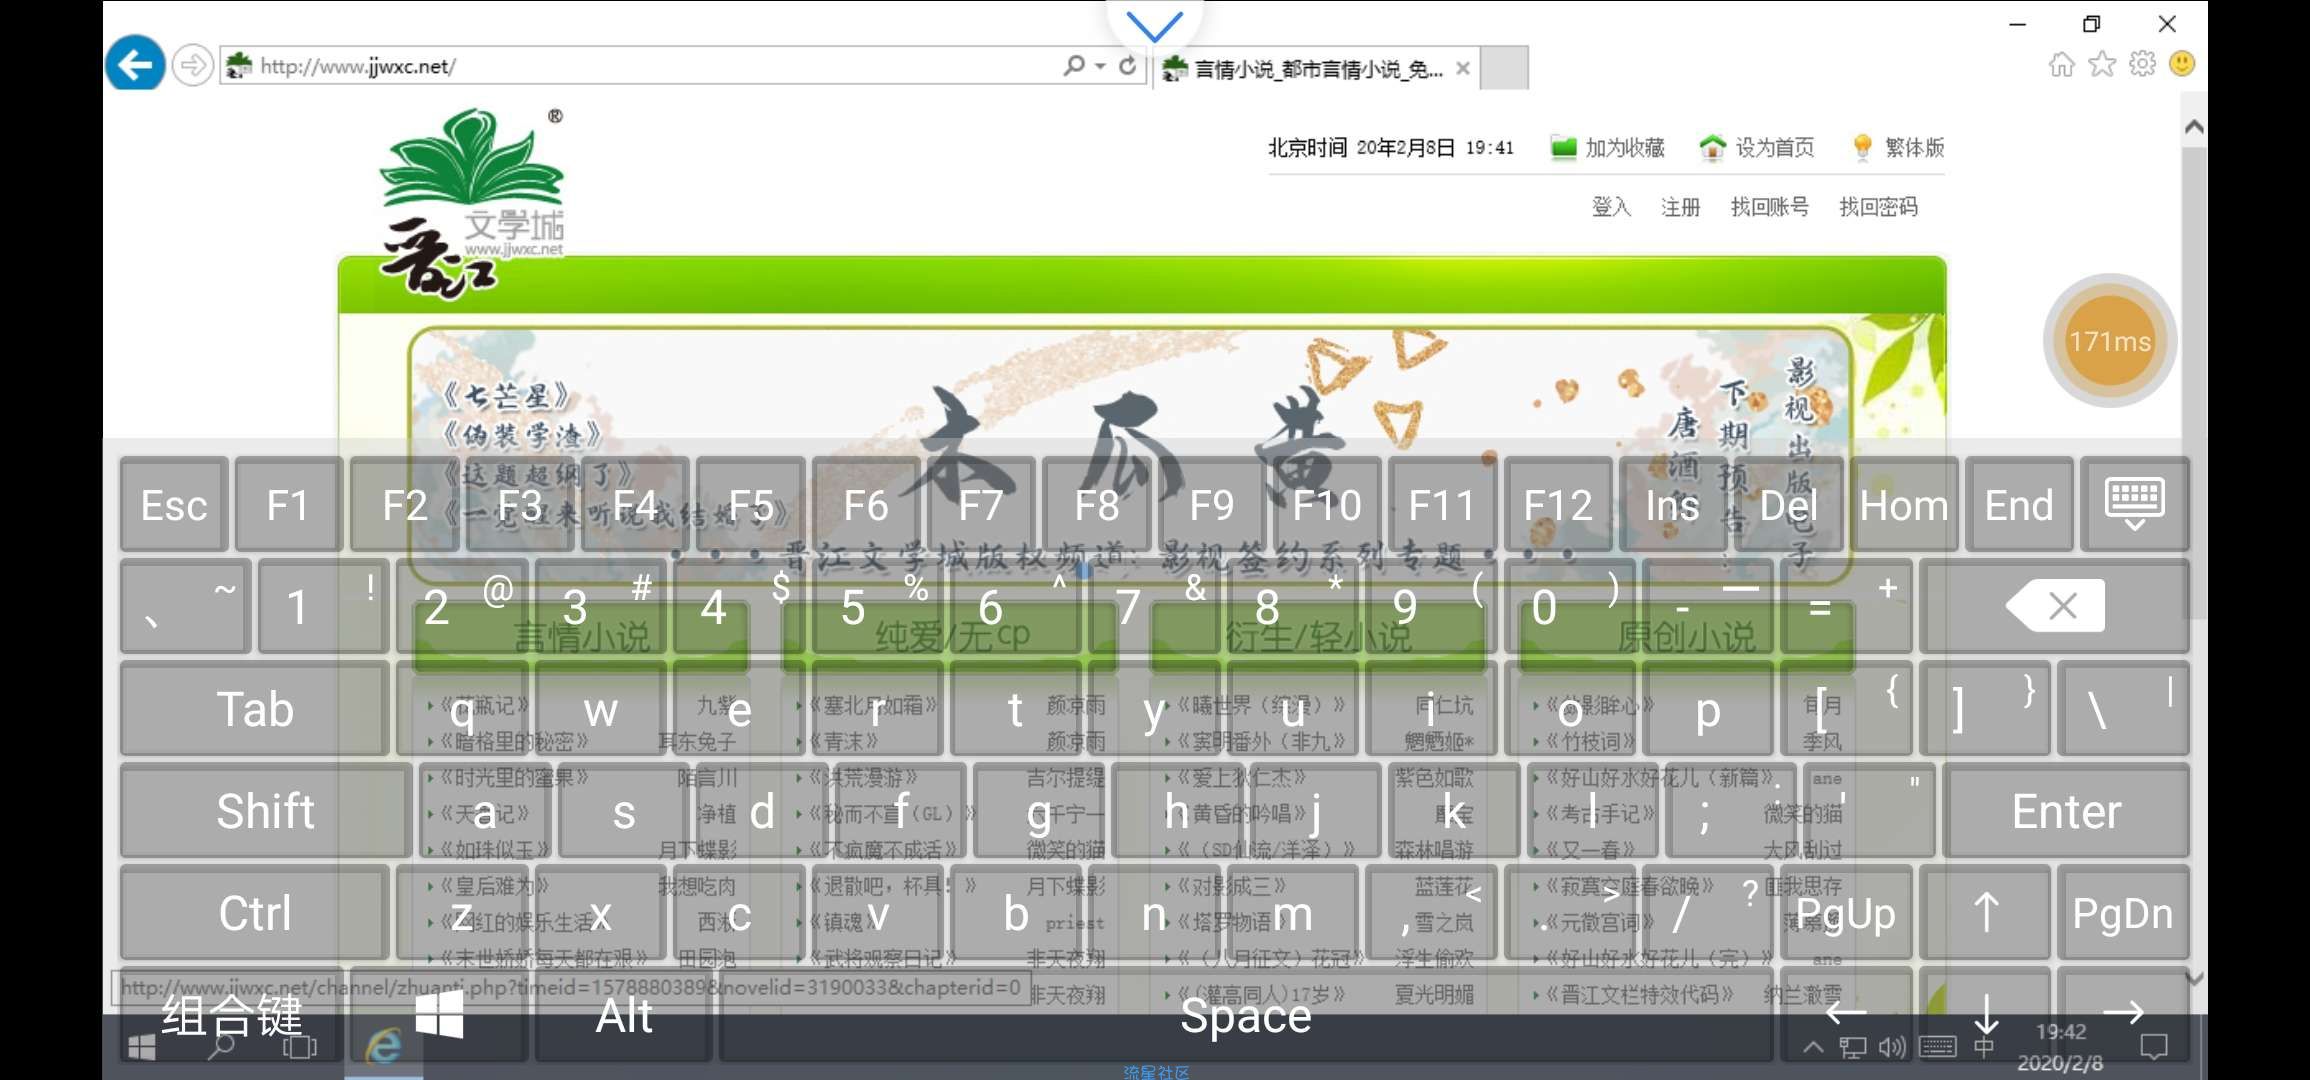2310x1080 pixels.
Task: Tap the F11 key on virtual keyboard
Action: 1442,504
